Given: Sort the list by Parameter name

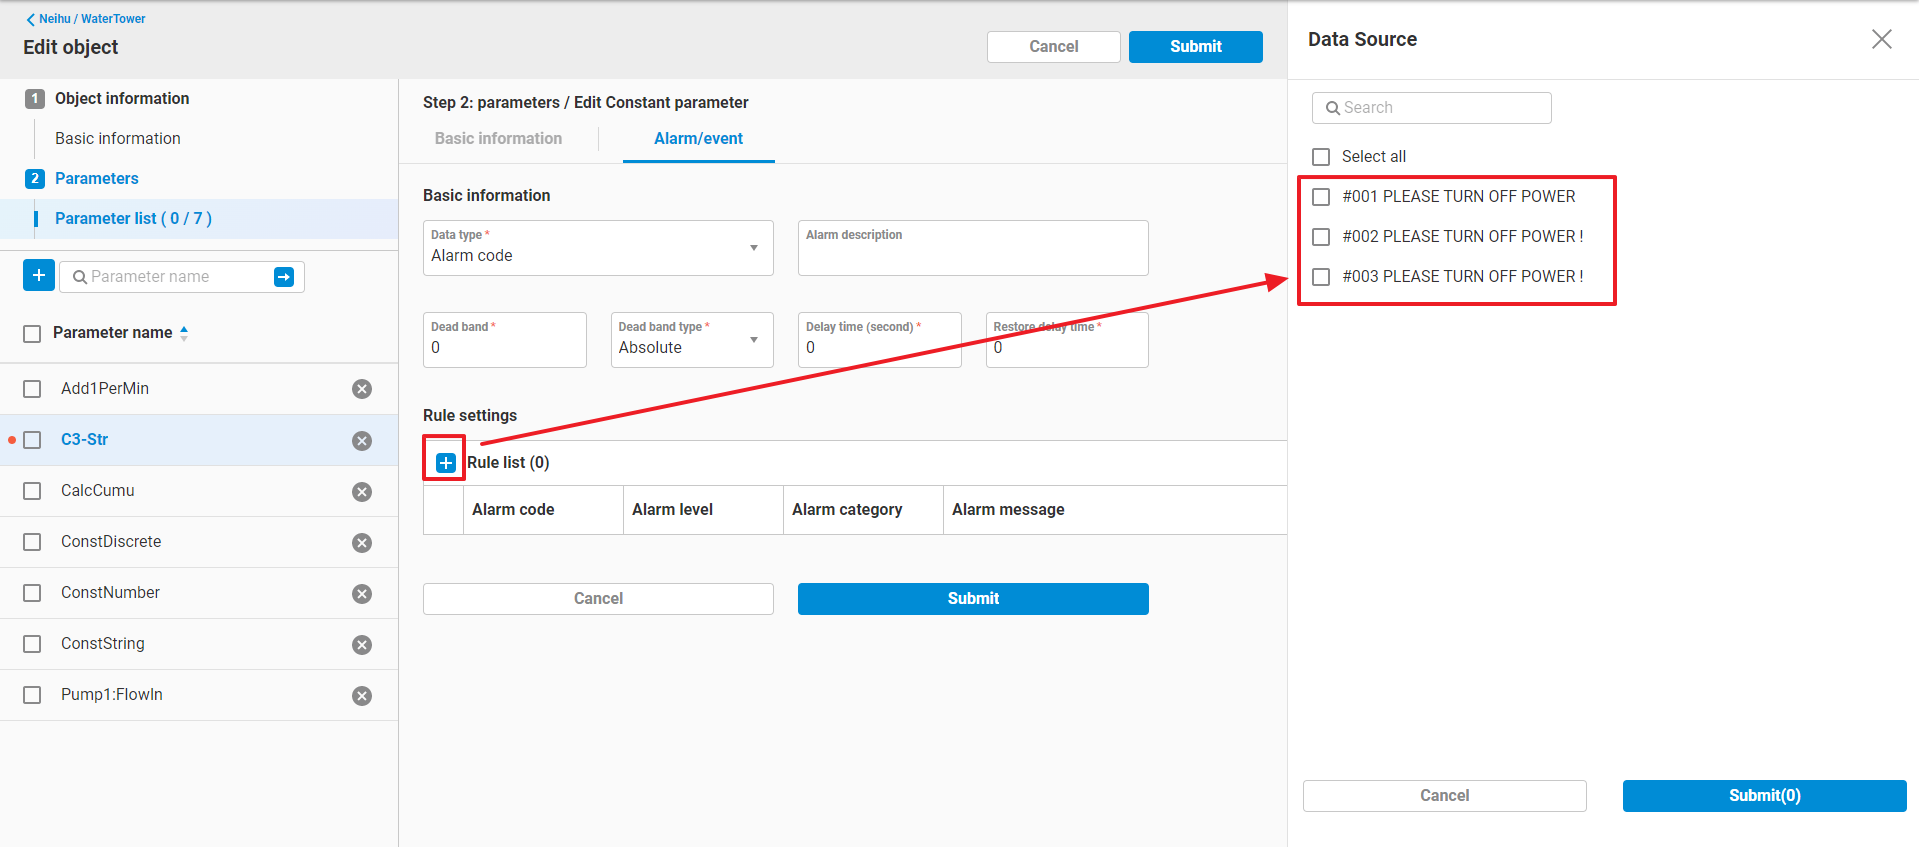Looking at the screenshot, I should [x=184, y=333].
